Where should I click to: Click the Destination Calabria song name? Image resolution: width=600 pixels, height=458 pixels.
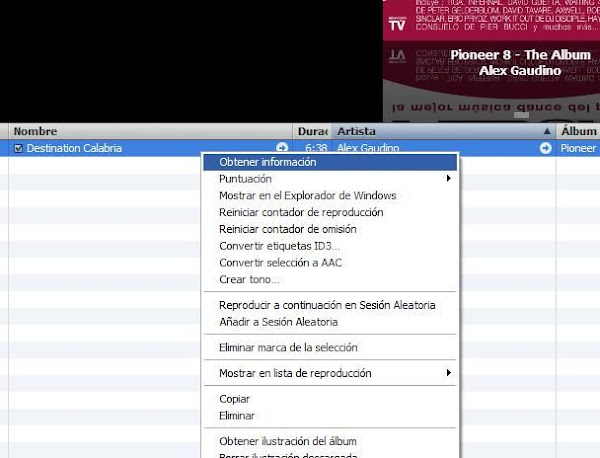74,148
